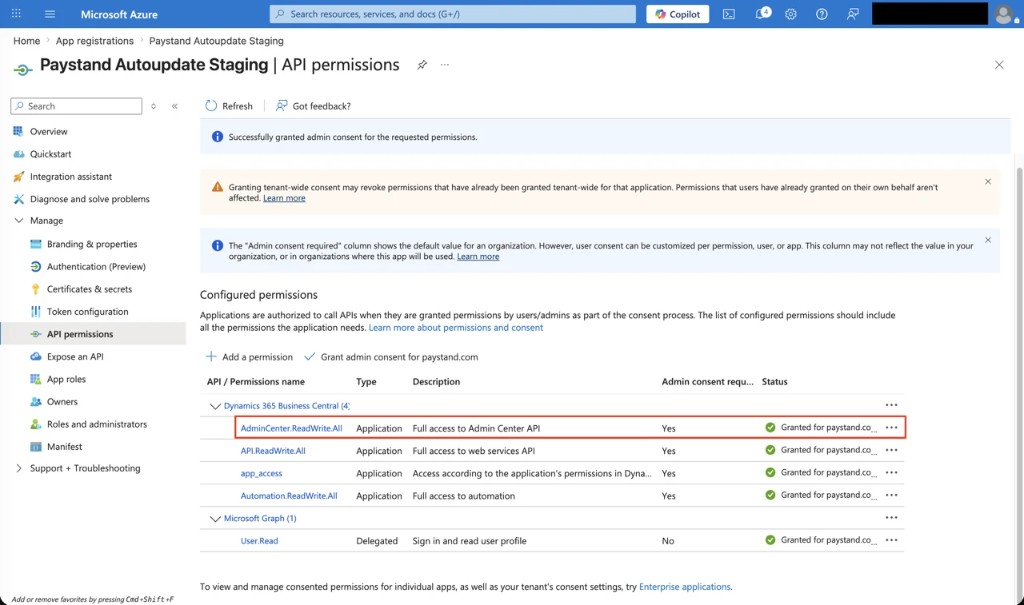This screenshot has width=1024, height=605.
Task: Open User.Read permission link
Action: [259, 541]
